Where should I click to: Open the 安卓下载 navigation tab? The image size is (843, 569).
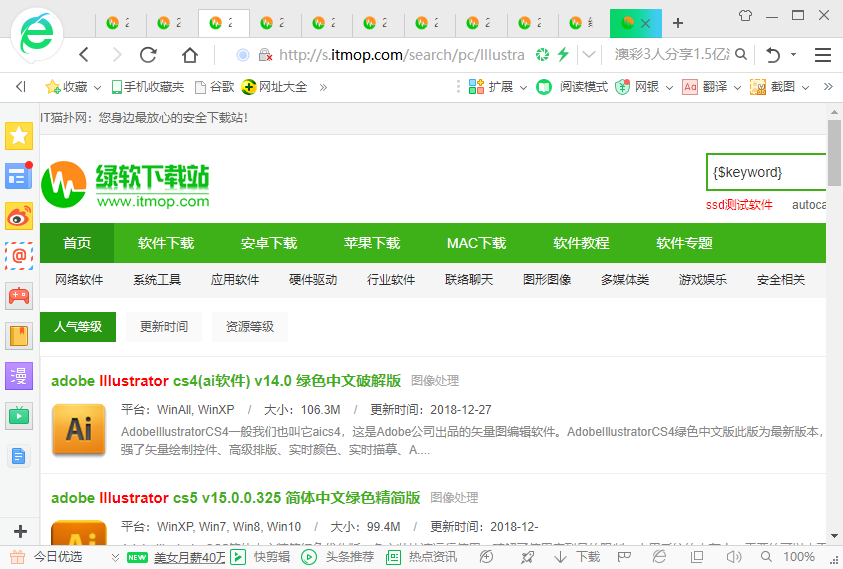pyautogui.click(x=269, y=243)
